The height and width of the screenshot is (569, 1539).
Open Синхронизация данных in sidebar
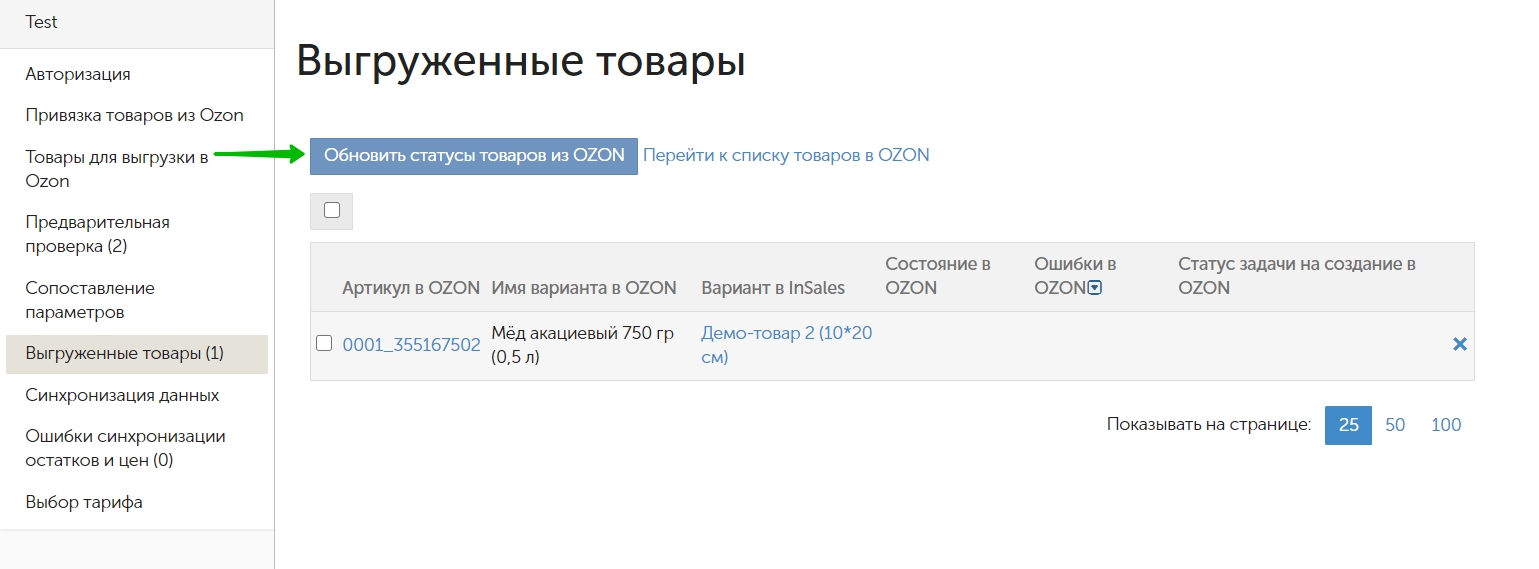click(122, 395)
